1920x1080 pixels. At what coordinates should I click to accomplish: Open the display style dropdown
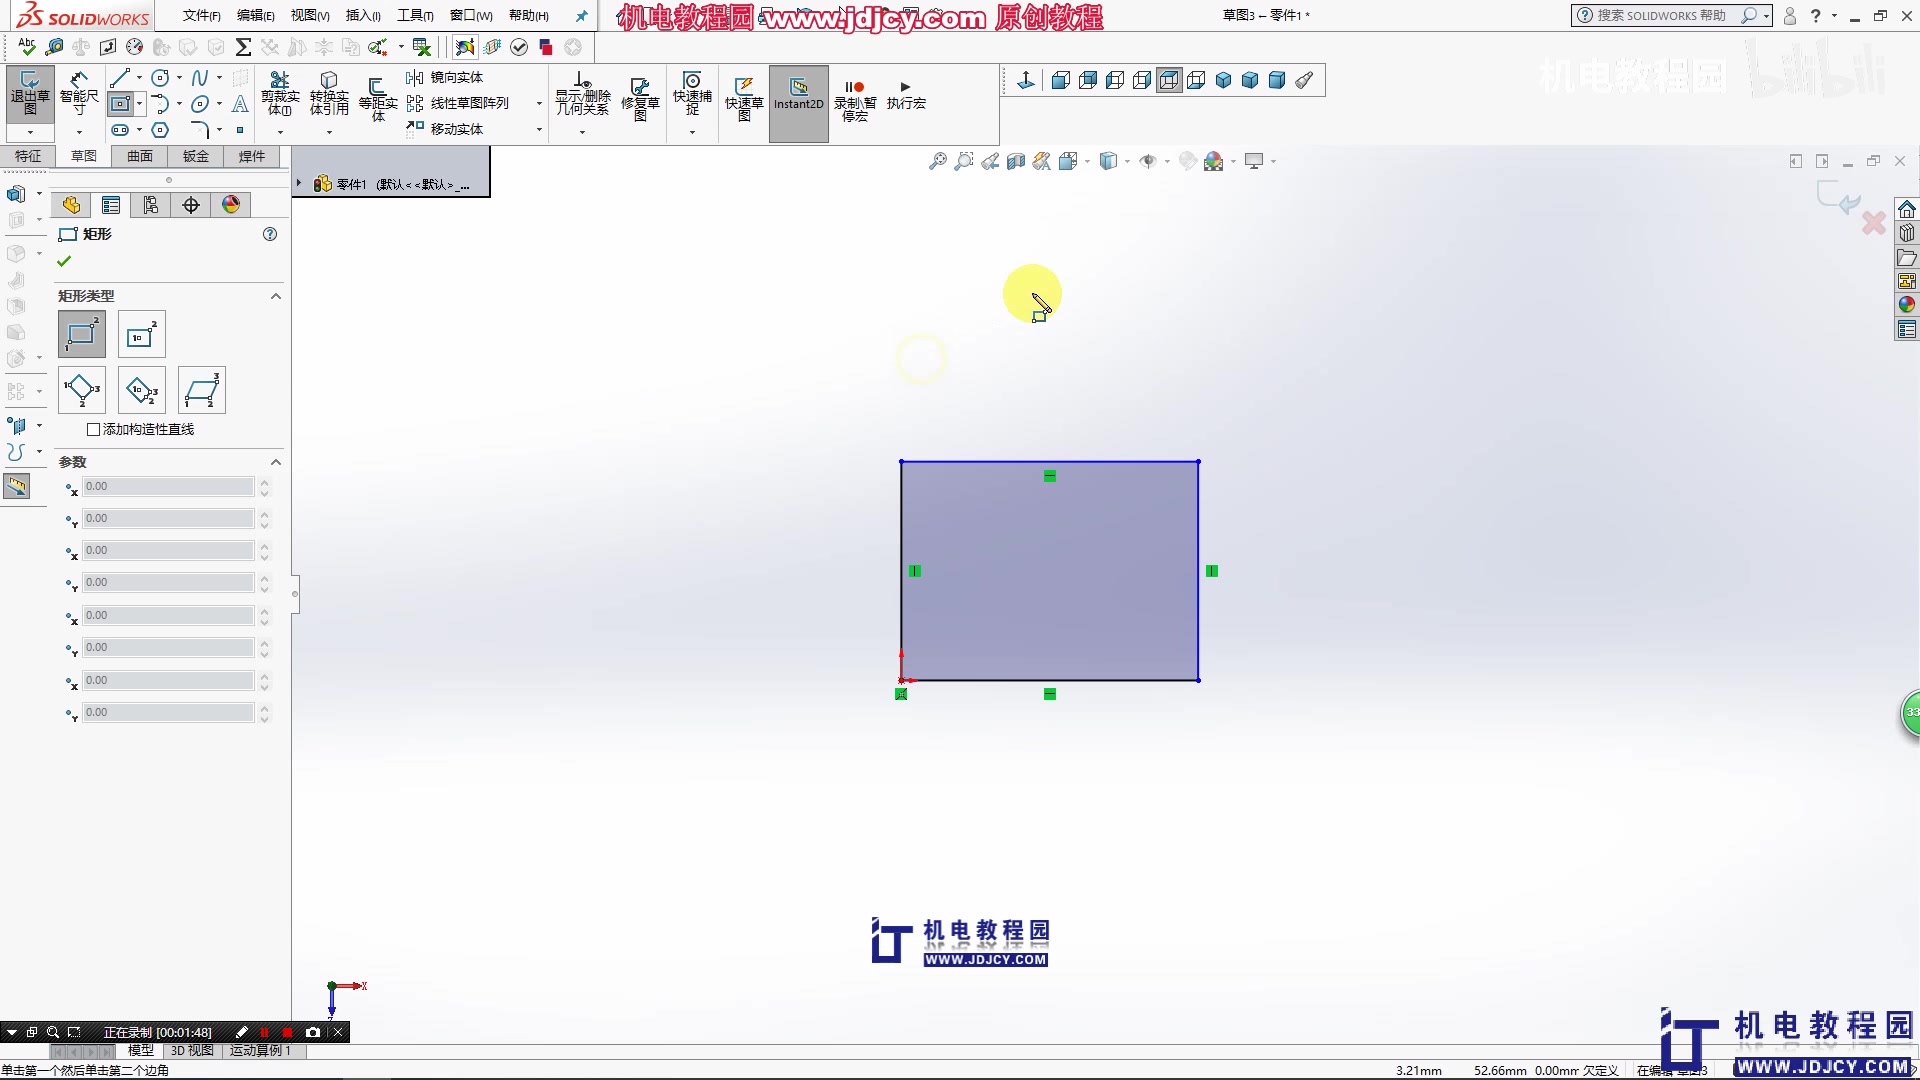click(1125, 162)
